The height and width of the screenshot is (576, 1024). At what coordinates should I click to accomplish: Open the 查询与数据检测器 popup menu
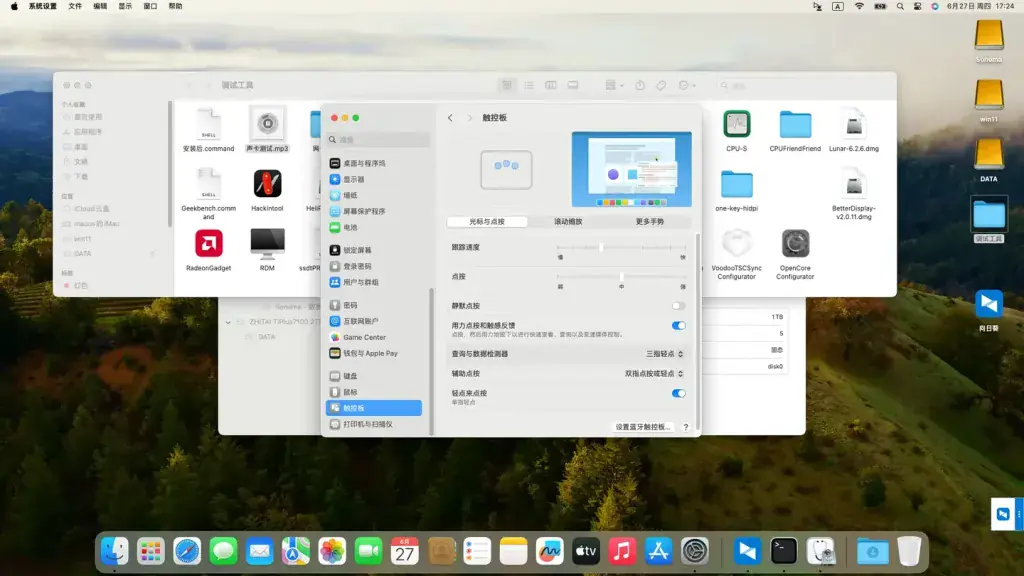pos(665,354)
